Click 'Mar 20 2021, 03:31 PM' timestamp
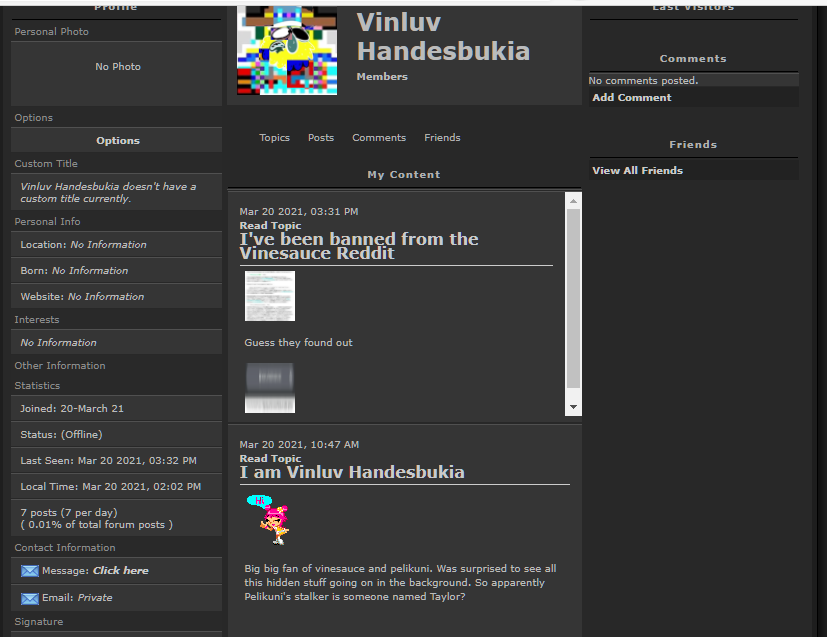 pos(299,211)
